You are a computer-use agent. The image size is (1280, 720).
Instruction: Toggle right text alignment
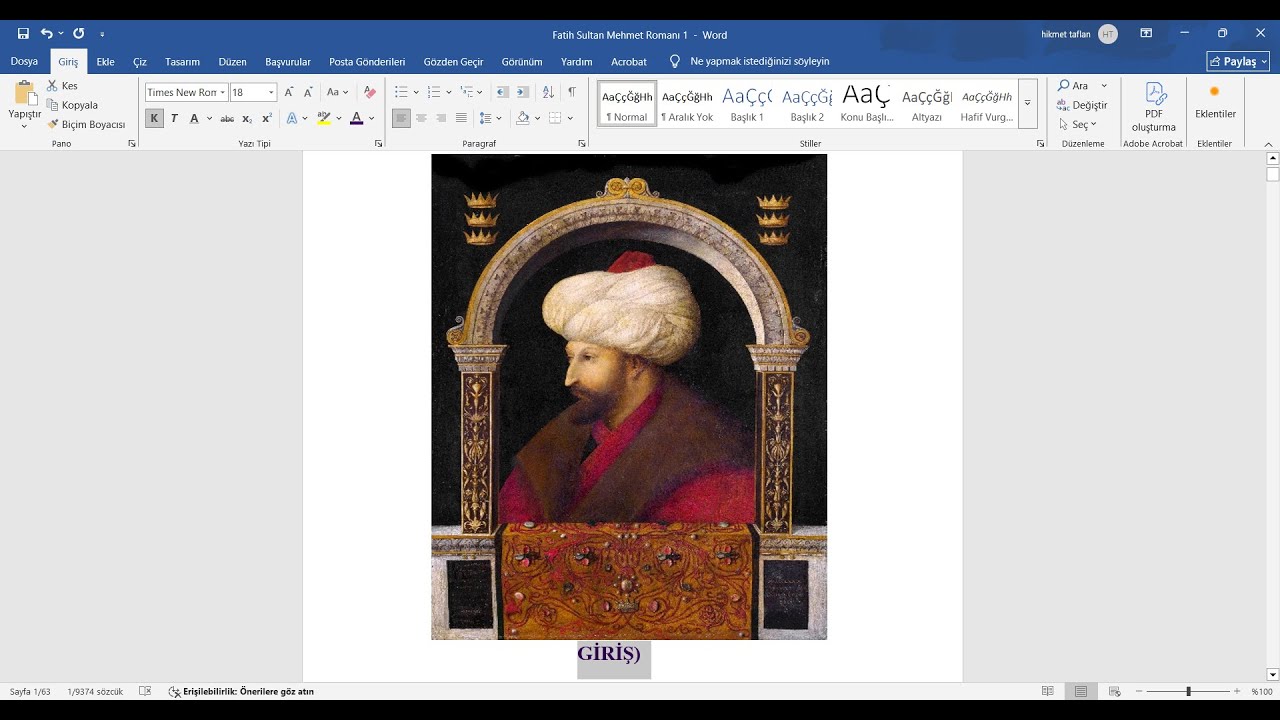pos(441,118)
